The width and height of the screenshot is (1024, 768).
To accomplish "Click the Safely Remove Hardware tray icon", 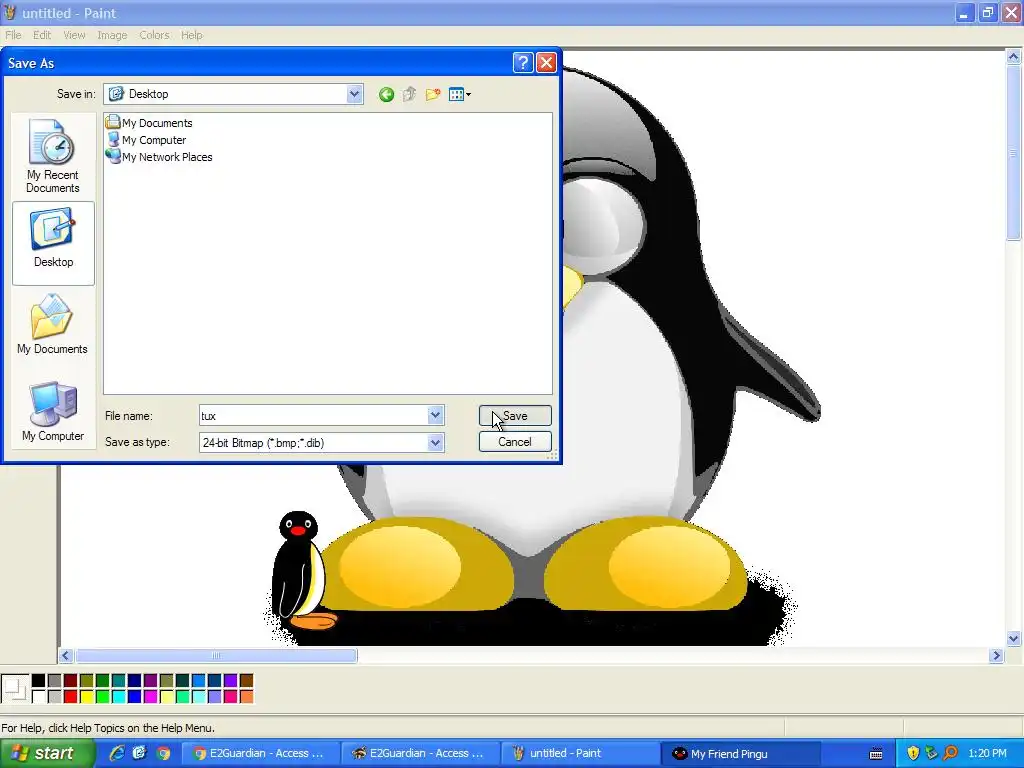I will (931, 753).
